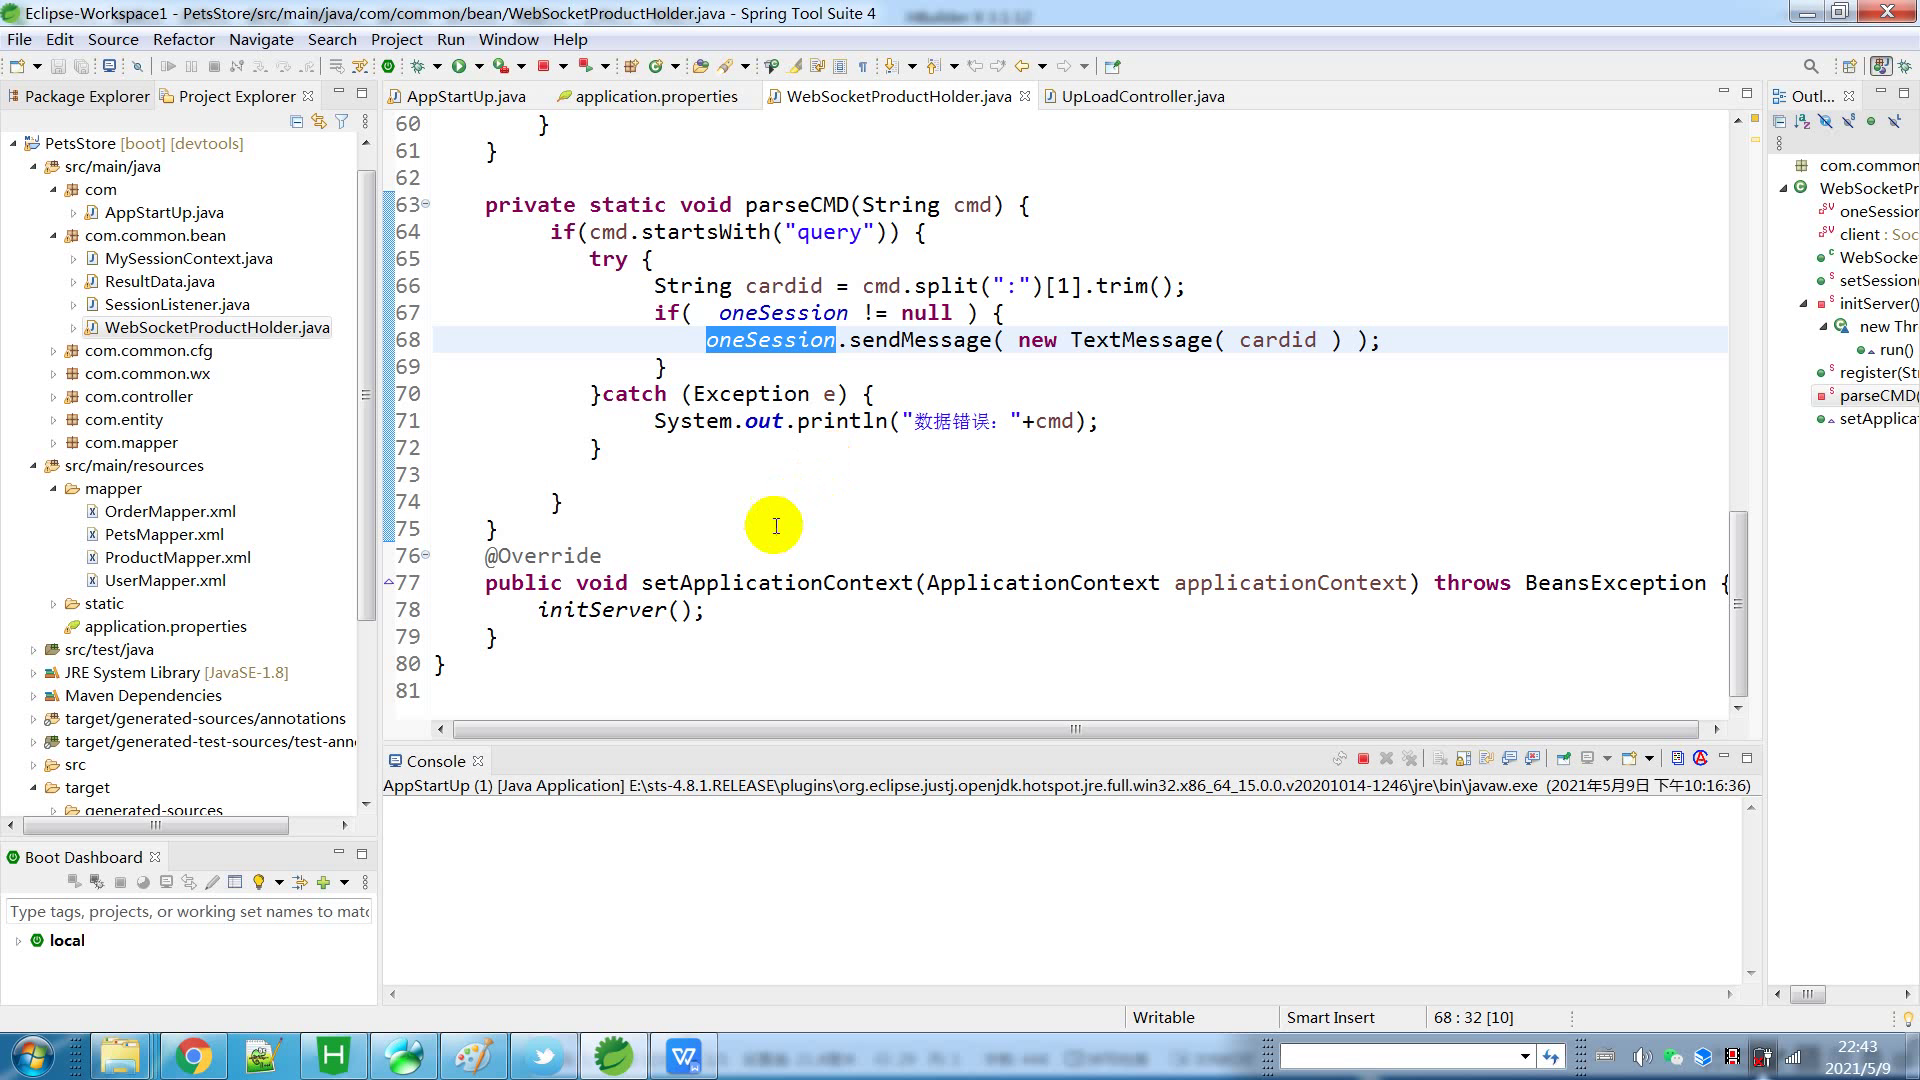Open Chrome from the Windows taskbar
This screenshot has width=1920, height=1080.
tap(193, 1055)
